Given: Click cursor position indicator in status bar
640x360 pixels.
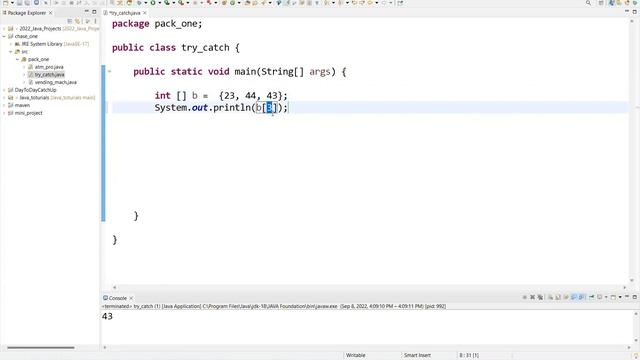Looking at the screenshot, I should pos(469,356).
